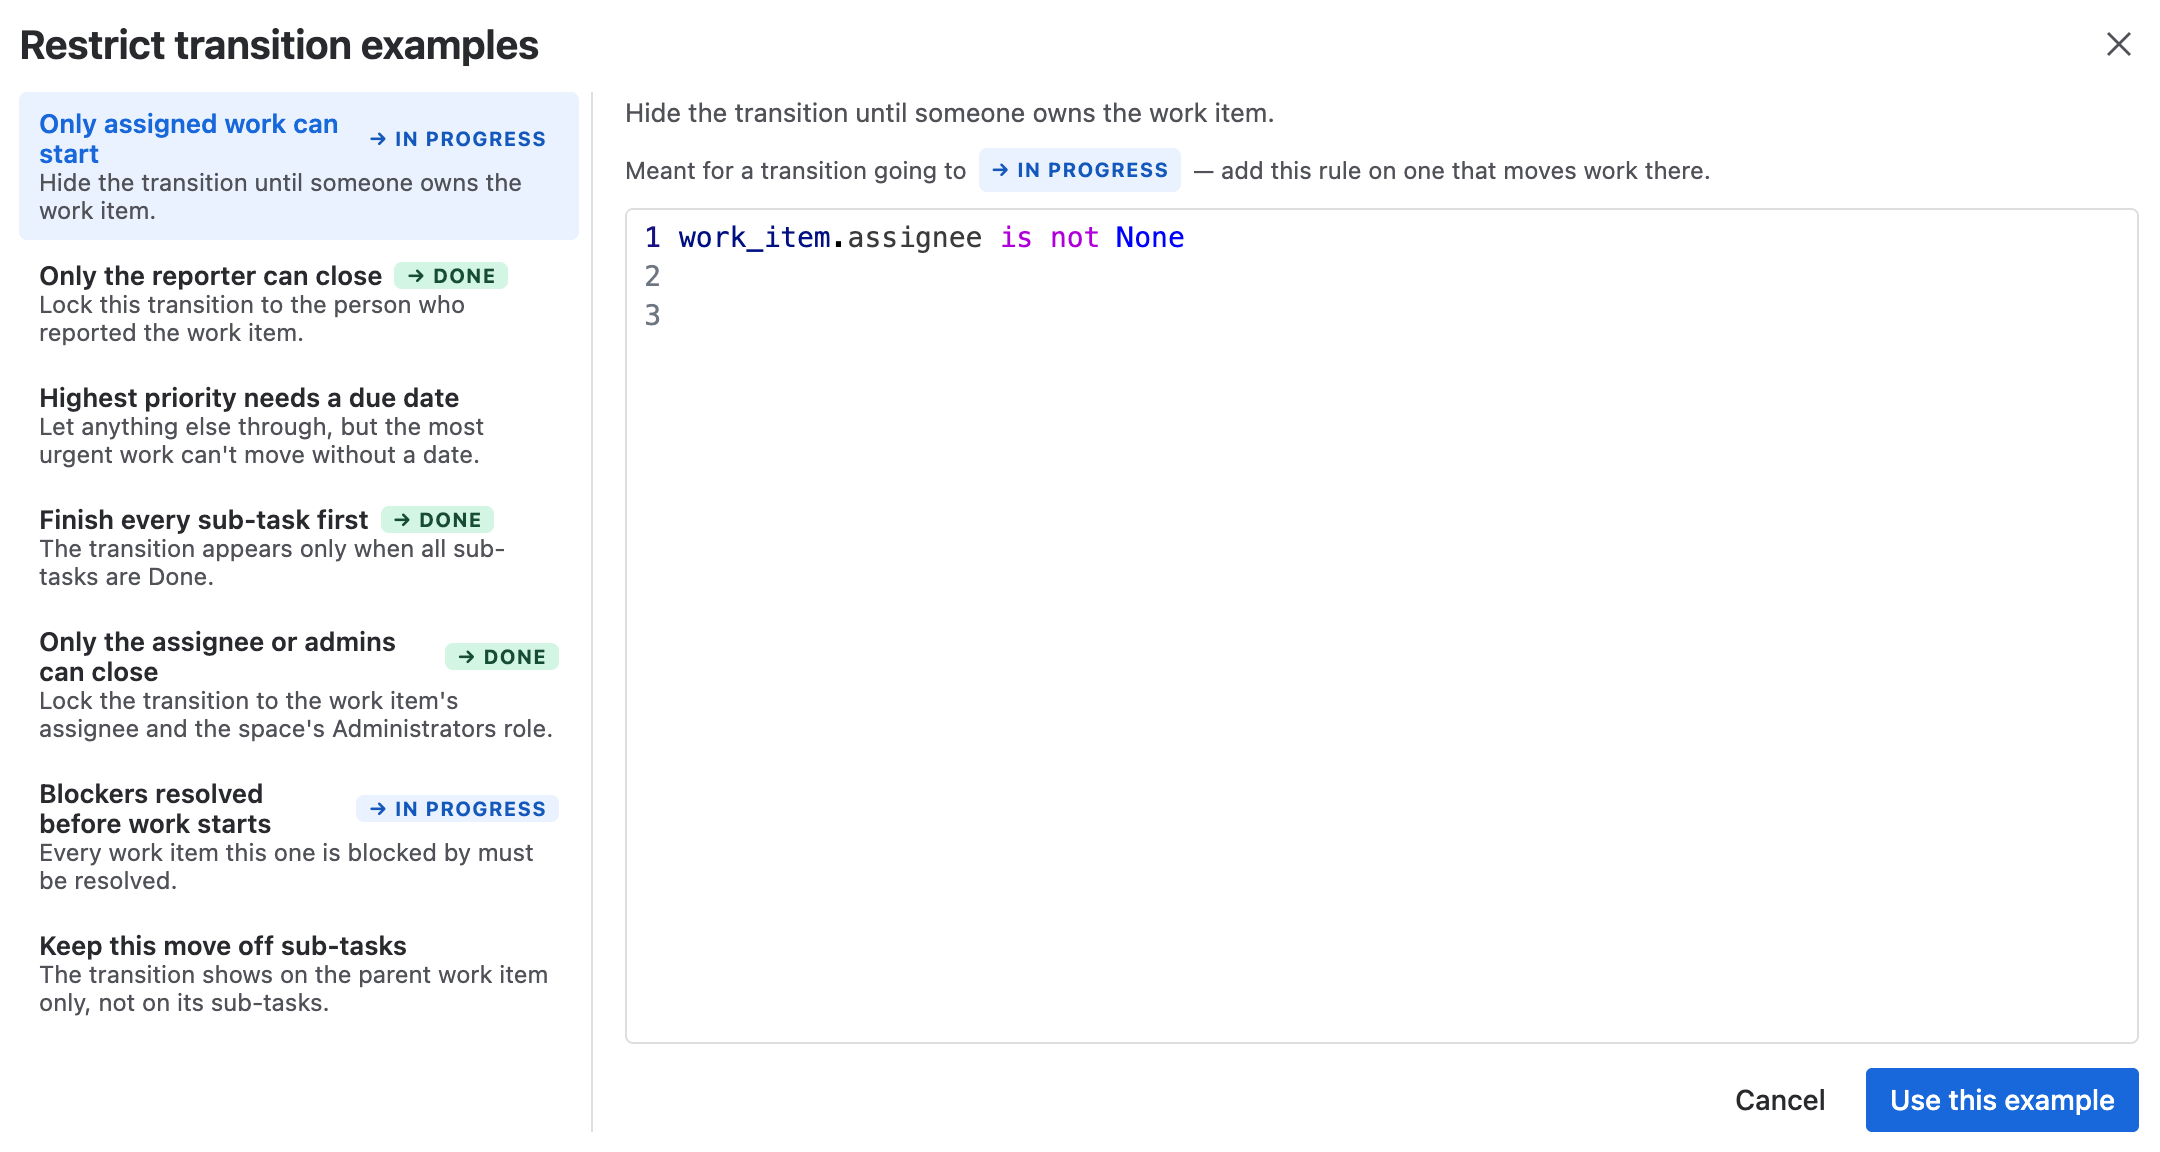Viewport: 2160px width, 1152px height.
Task: Click the 'is' keyword in the code line
Action: pyautogui.click(x=1016, y=238)
